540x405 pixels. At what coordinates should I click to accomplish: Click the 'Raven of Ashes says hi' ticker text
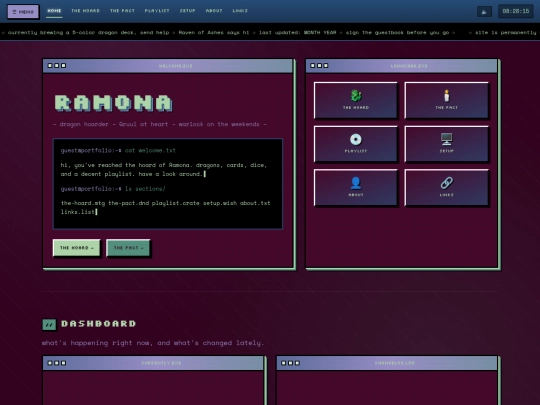214,32
